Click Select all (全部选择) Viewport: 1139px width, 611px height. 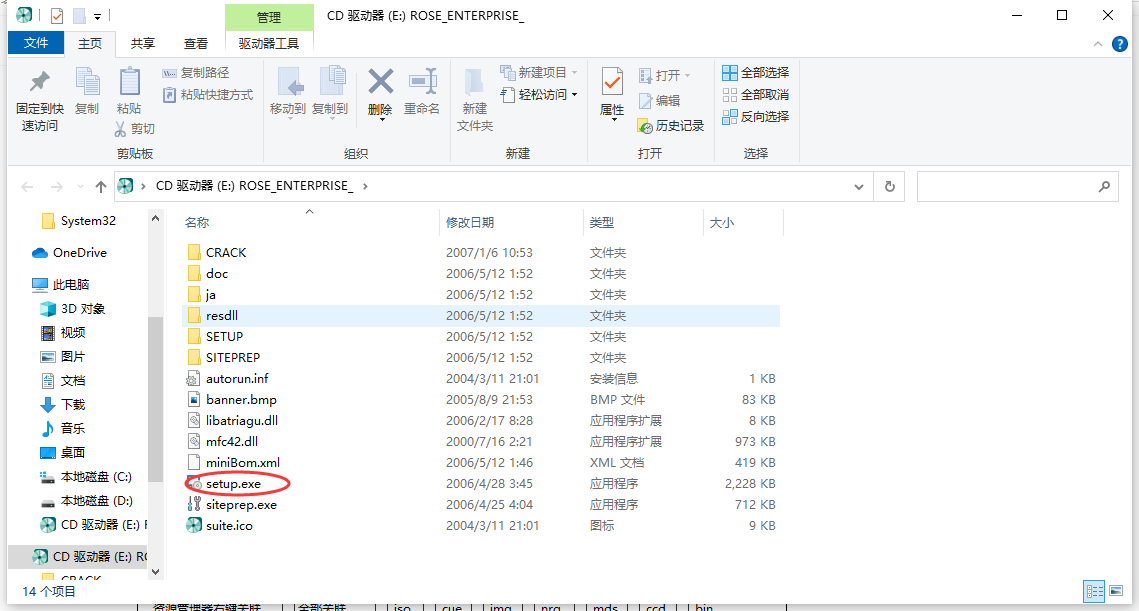pyautogui.click(x=755, y=73)
